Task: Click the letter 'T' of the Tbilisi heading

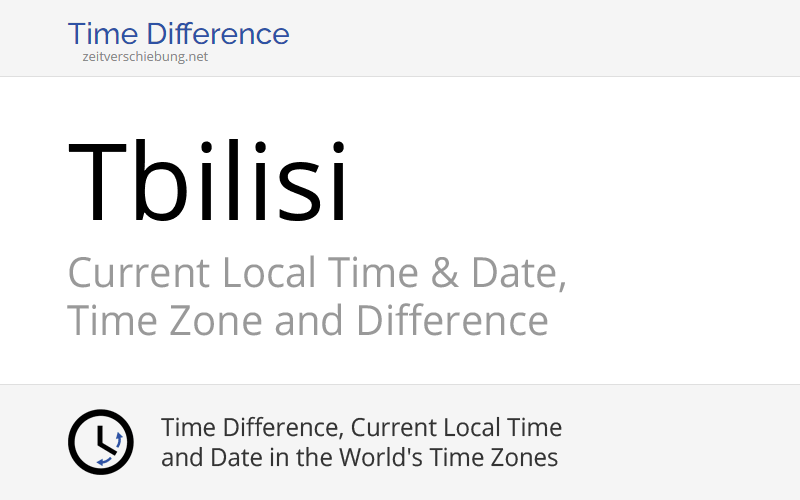Action: pyautogui.click(x=99, y=183)
